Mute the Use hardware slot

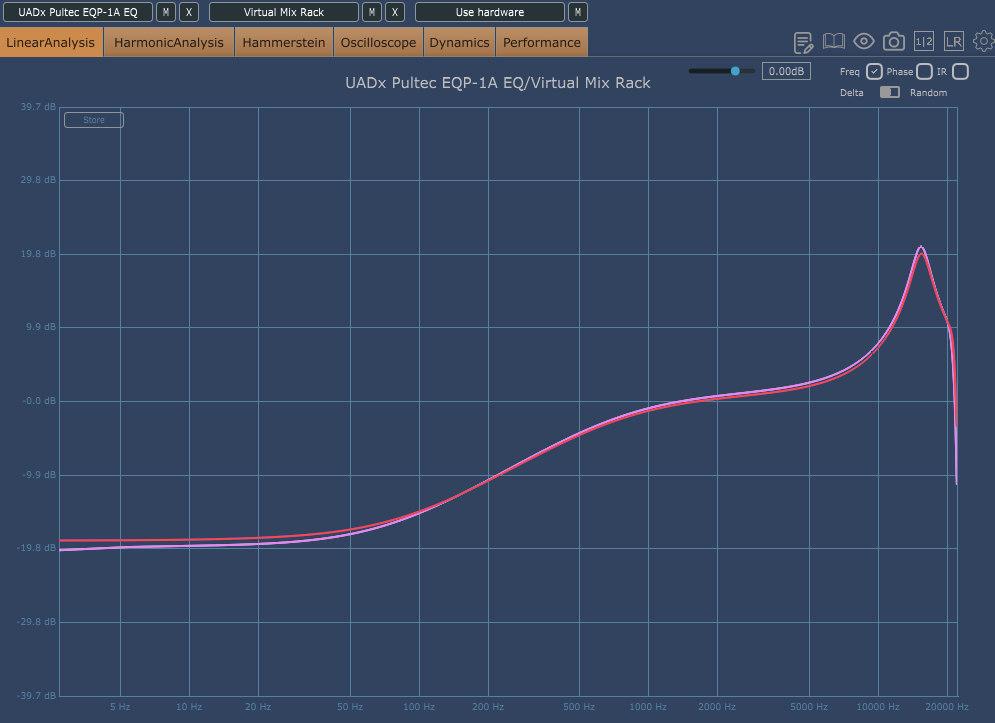[577, 12]
